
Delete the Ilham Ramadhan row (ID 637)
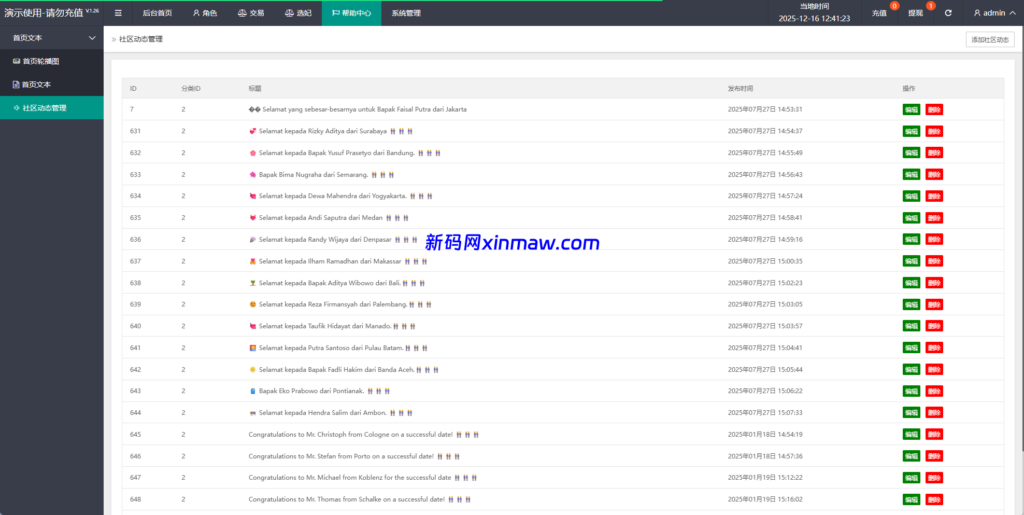point(934,261)
